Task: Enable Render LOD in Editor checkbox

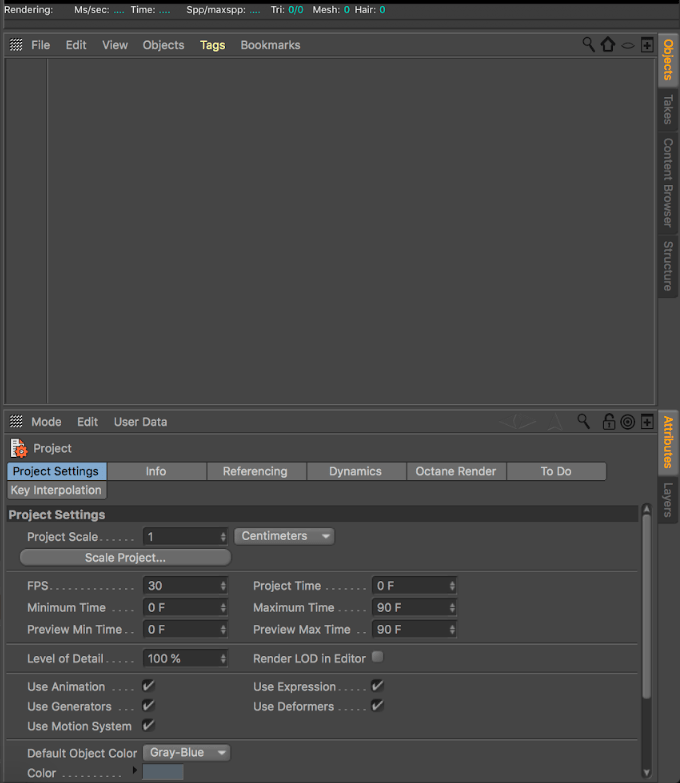Action: click(x=377, y=657)
